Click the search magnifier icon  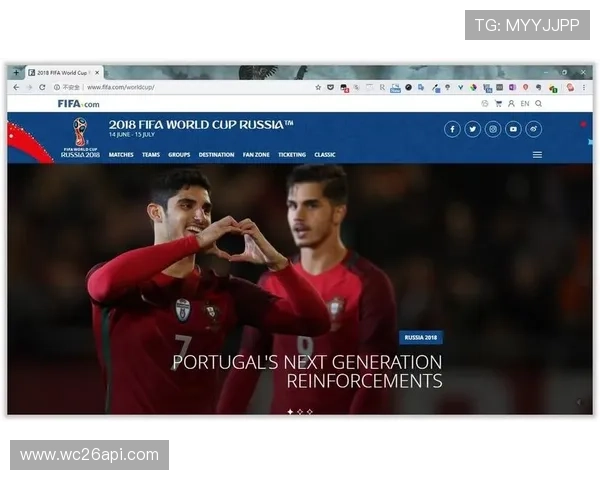tap(539, 103)
